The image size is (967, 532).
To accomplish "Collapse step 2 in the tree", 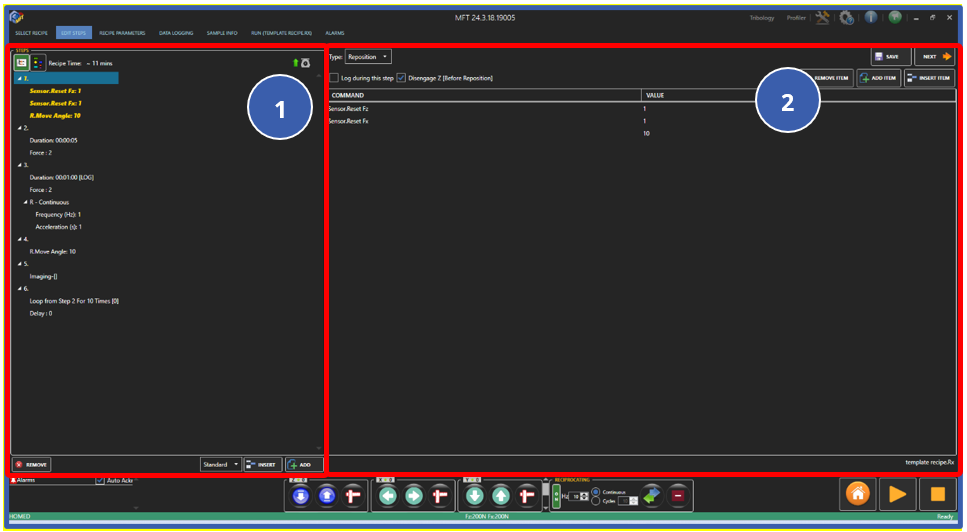I will click(x=19, y=128).
